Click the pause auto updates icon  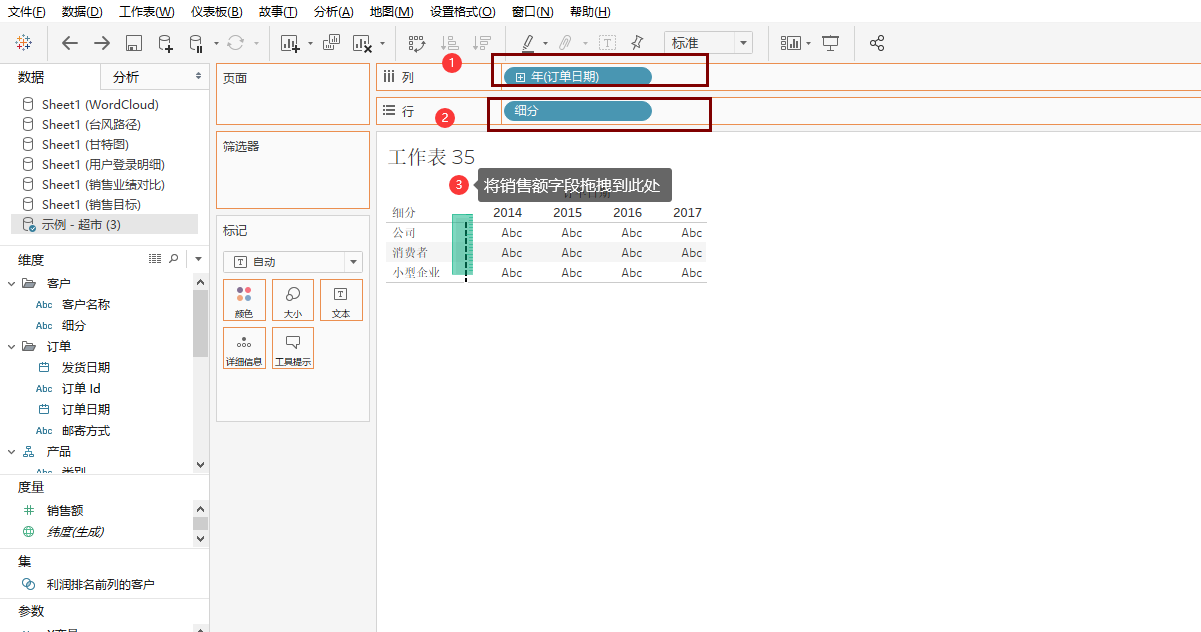point(196,43)
